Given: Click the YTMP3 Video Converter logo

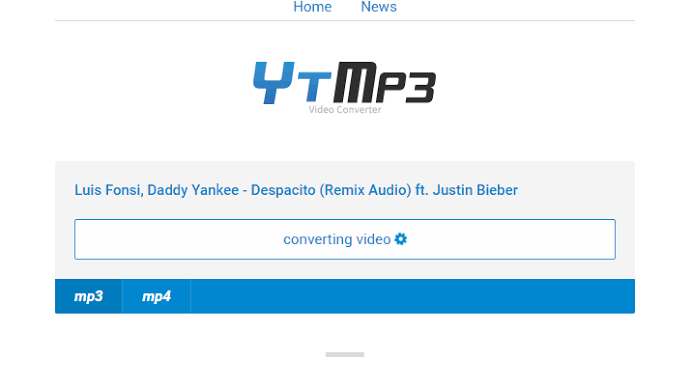Looking at the screenshot, I should (345, 88).
